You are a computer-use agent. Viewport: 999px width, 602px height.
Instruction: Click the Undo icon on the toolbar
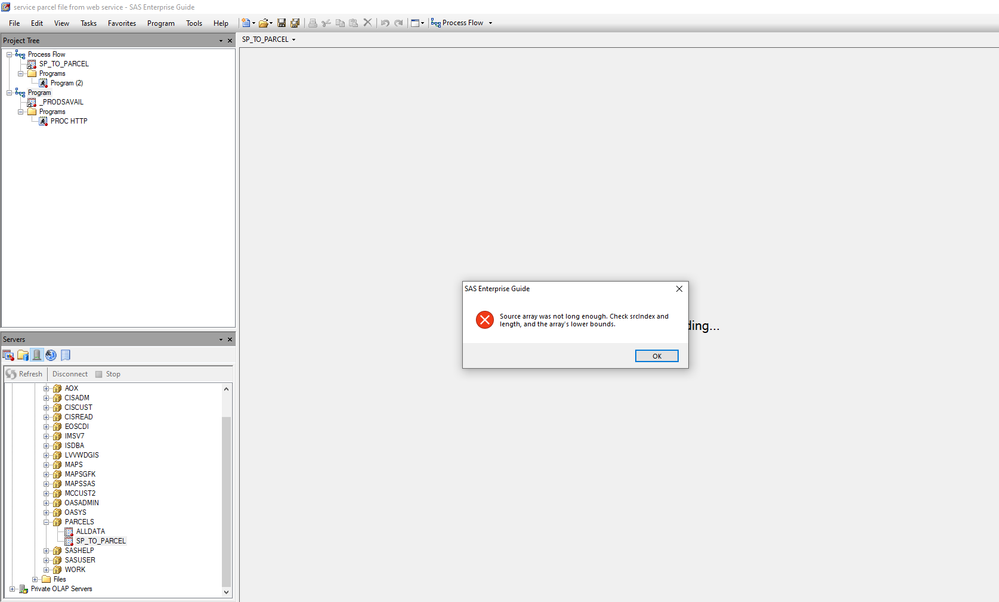tap(385, 22)
